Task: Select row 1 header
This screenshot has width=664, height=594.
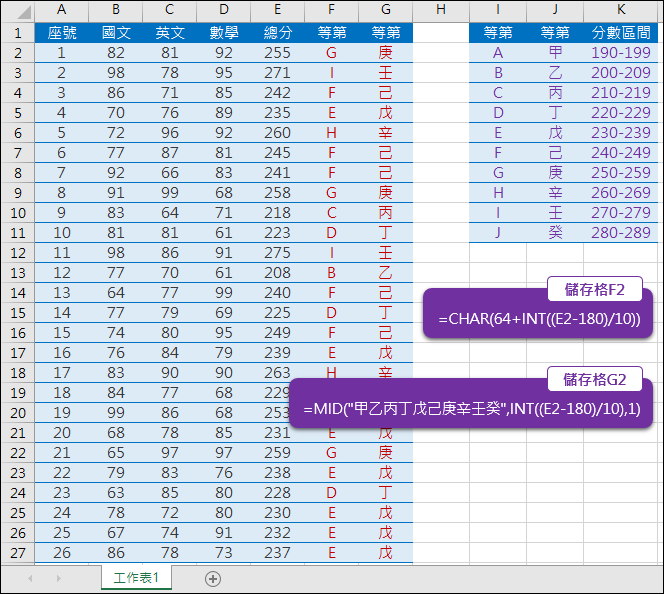Action: pos(18,33)
